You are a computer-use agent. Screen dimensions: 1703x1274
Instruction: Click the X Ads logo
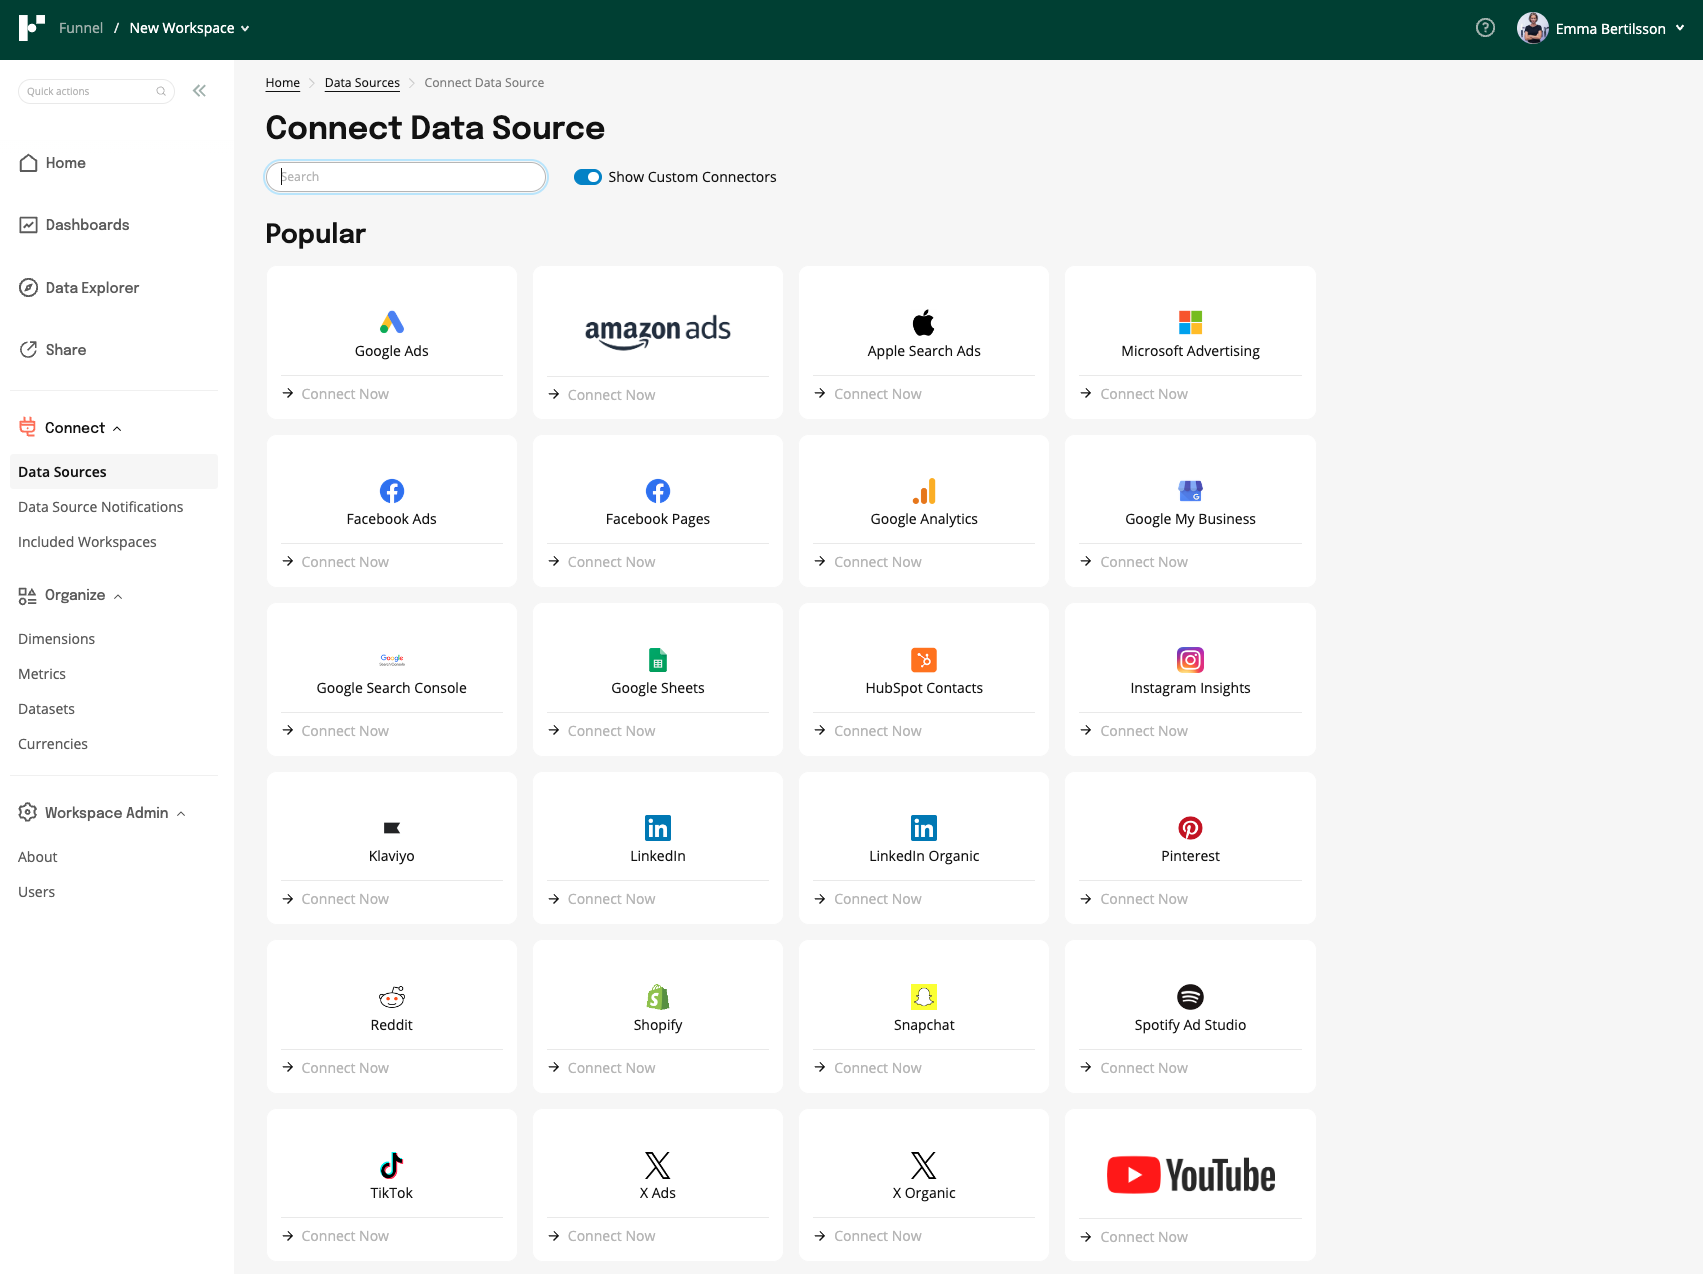click(658, 1165)
